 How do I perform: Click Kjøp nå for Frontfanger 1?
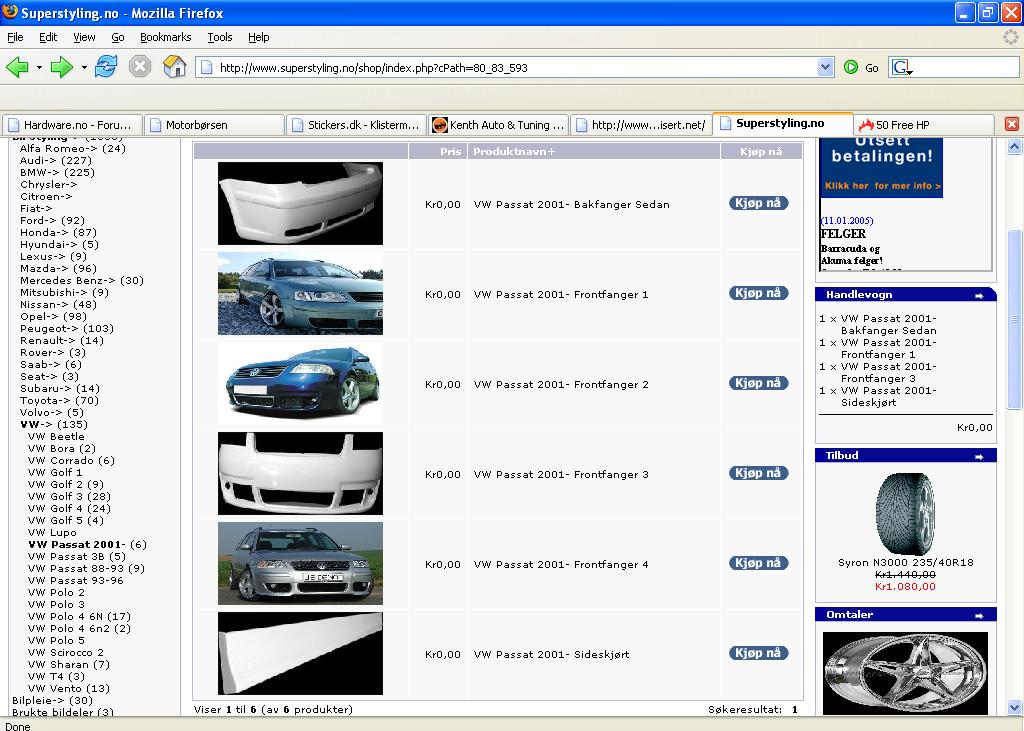(x=758, y=293)
